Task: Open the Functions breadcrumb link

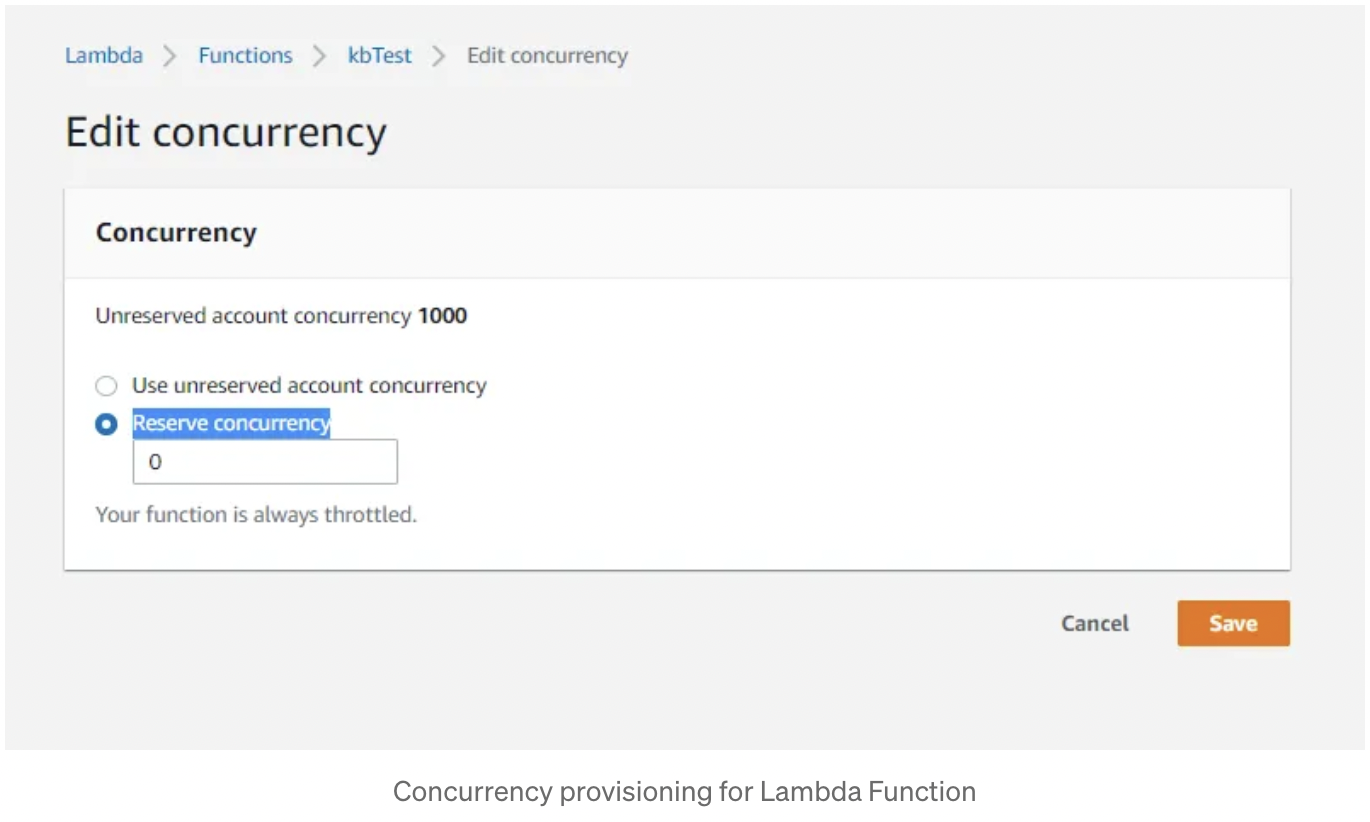Action: [x=245, y=56]
